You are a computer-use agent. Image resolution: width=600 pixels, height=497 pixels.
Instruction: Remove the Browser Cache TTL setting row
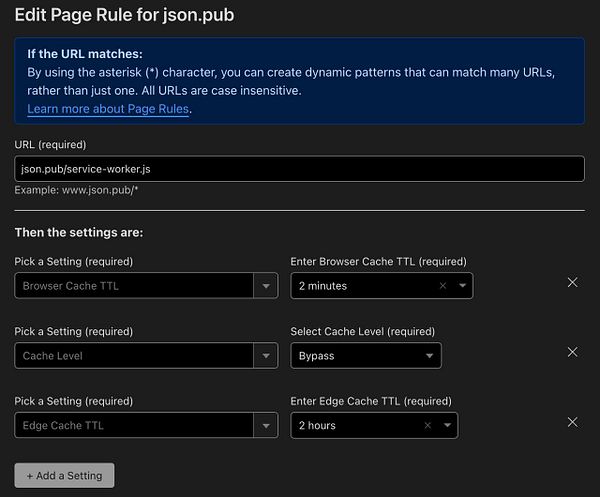coord(572,282)
